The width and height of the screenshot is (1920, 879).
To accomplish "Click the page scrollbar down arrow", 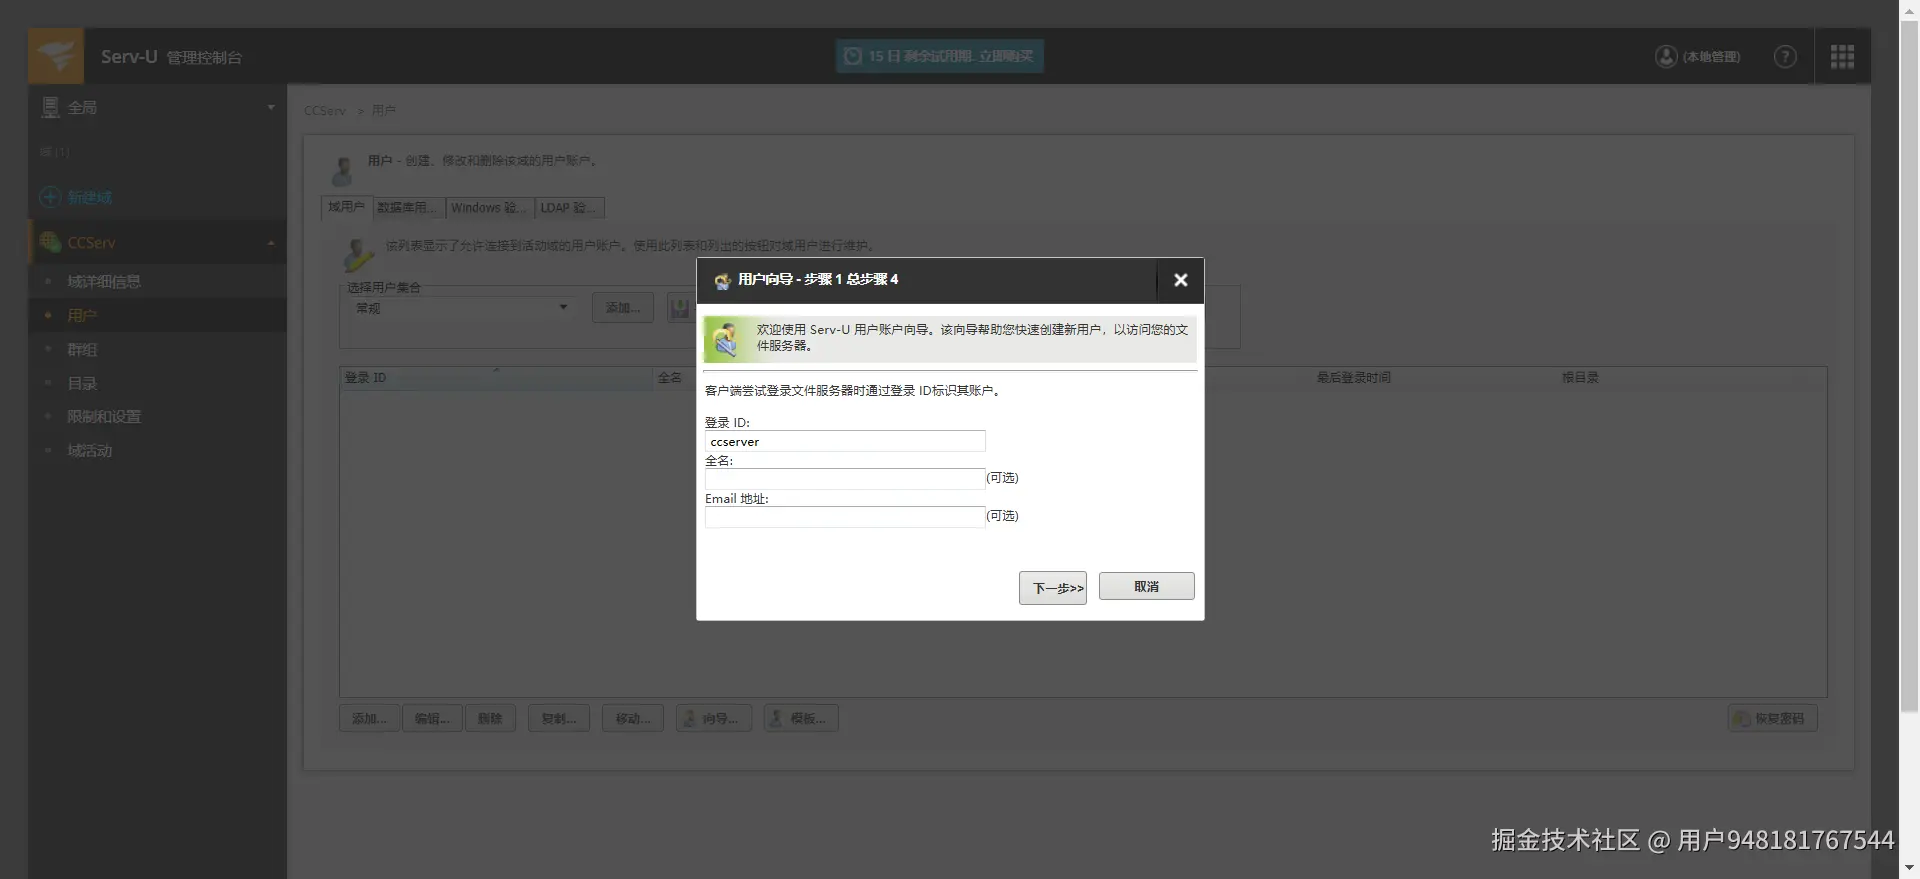I will coord(1910,868).
